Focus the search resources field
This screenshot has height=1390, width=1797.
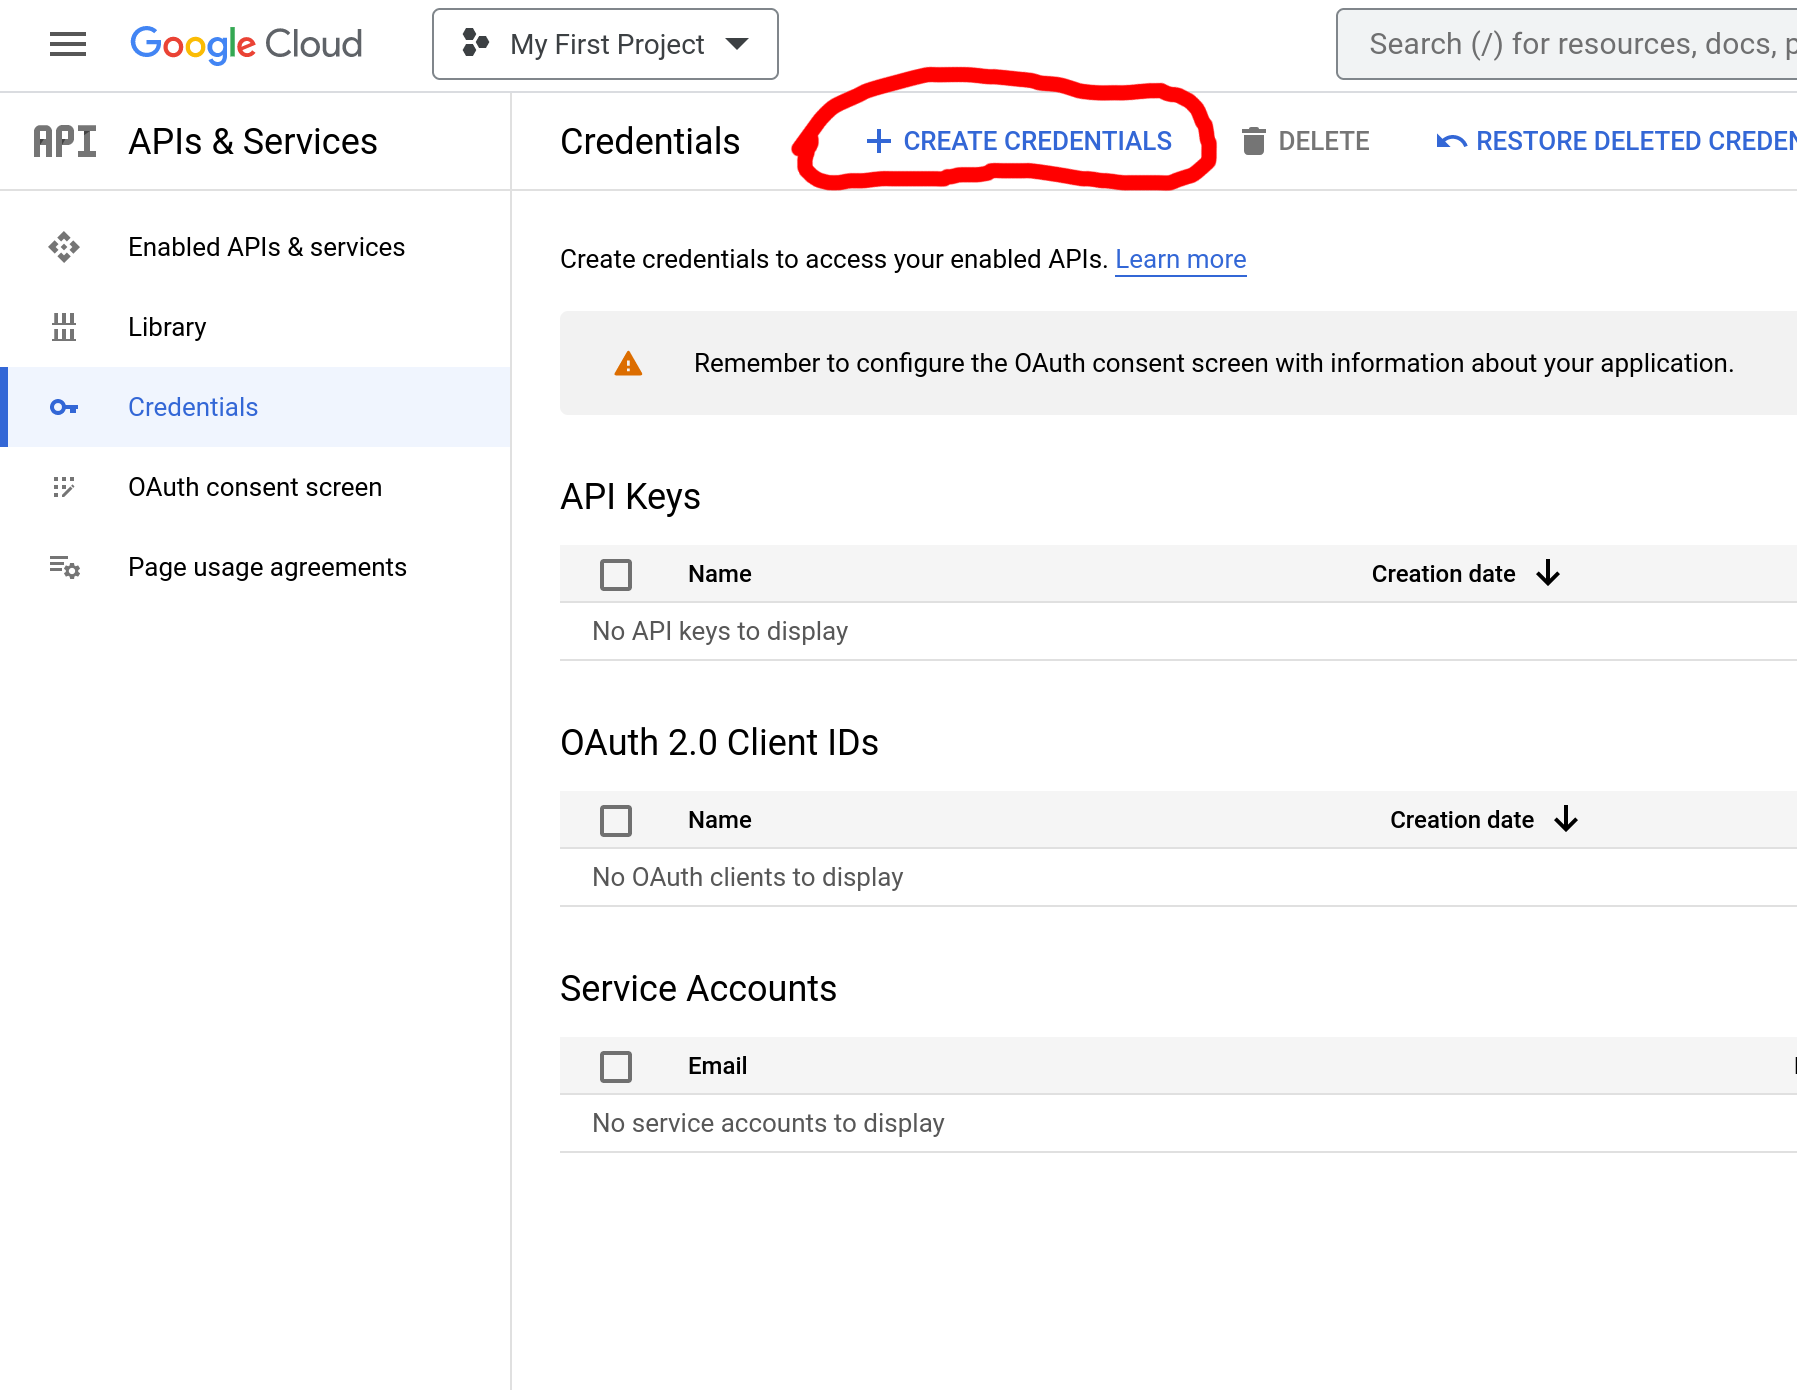(x=1567, y=44)
